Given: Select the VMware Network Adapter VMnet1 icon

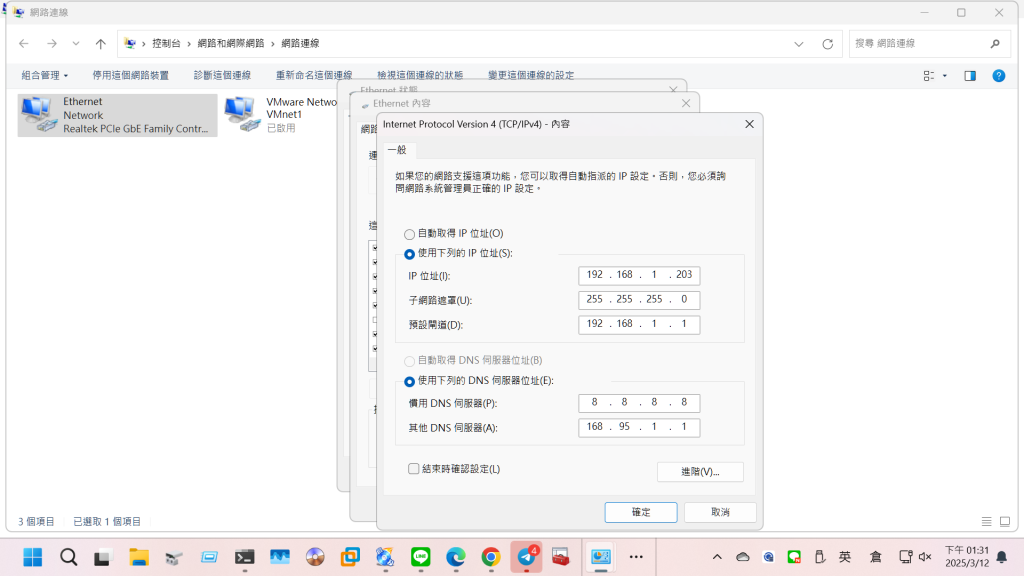Looking at the screenshot, I should pyautogui.click(x=239, y=114).
